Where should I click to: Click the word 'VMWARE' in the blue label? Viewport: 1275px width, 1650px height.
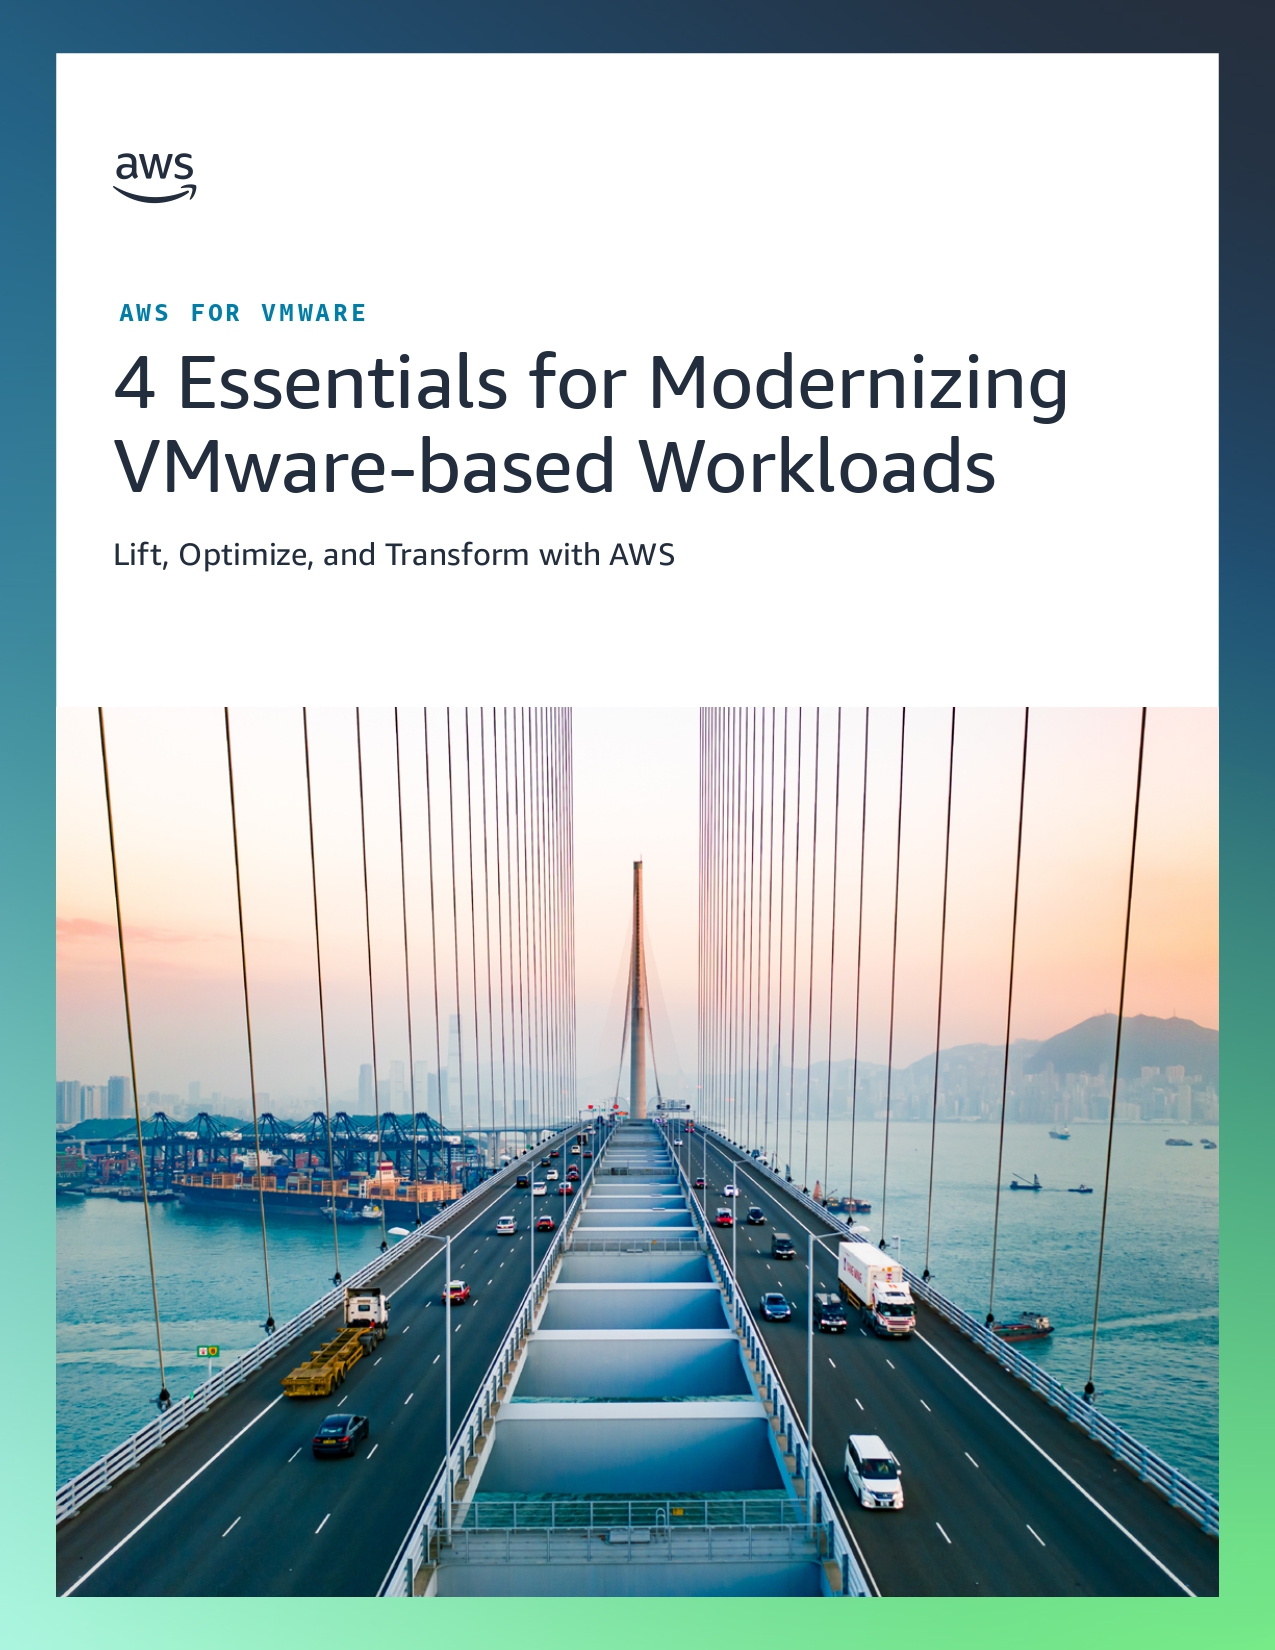click(313, 313)
